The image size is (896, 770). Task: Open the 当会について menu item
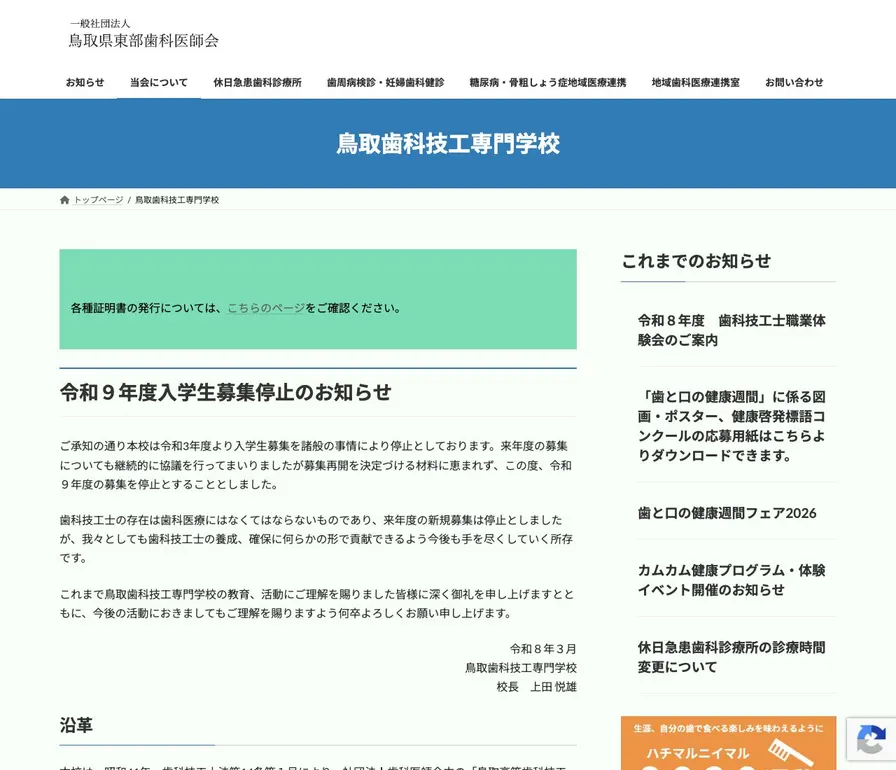click(x=159, y=82)
